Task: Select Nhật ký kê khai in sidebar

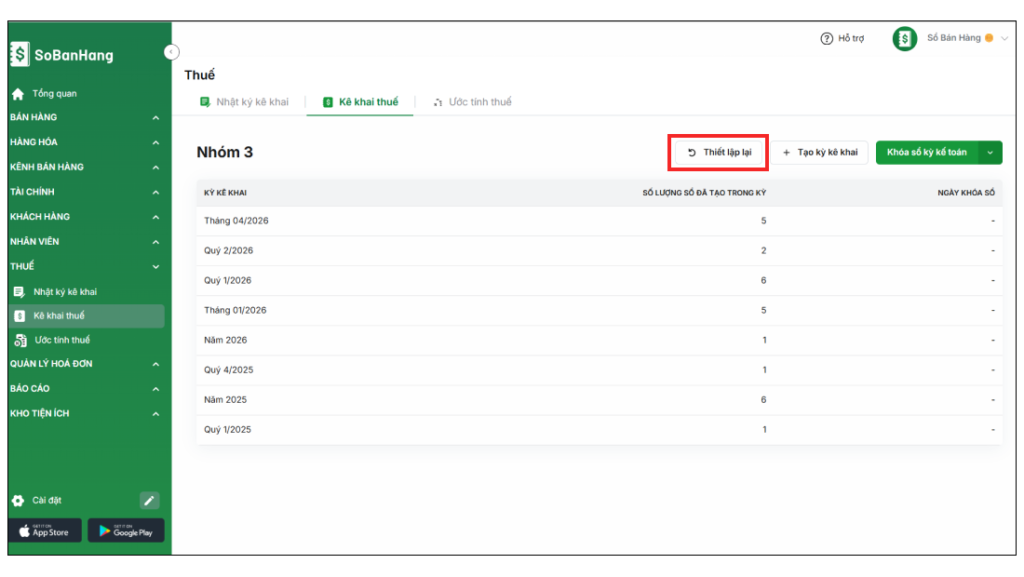Action: 65,292
